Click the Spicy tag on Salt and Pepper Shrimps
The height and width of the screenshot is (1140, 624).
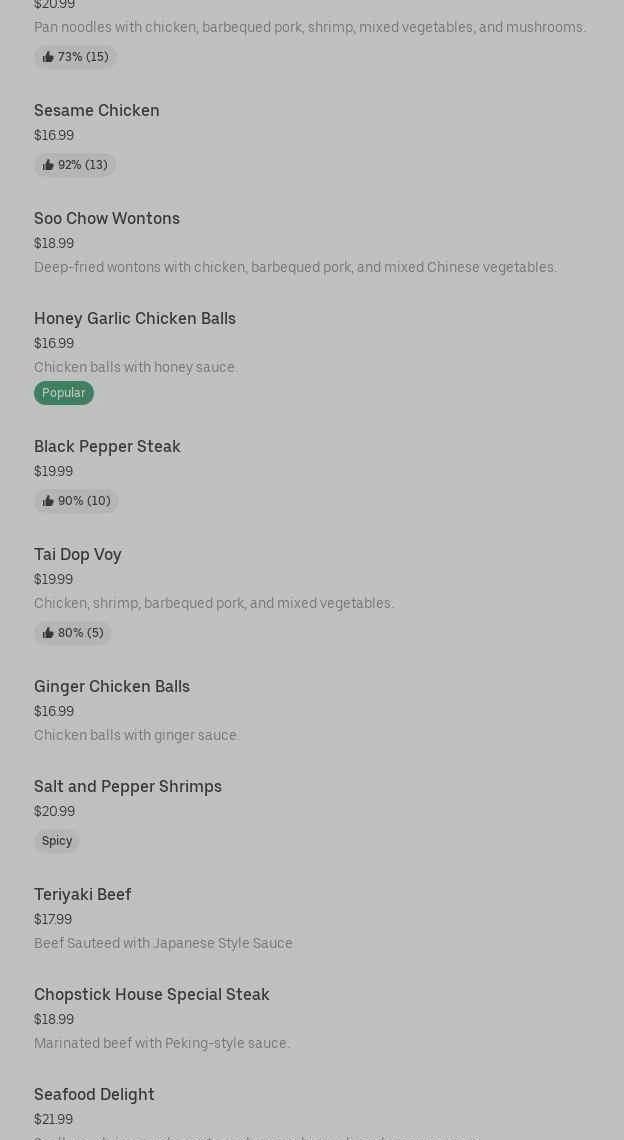point(57,841)
